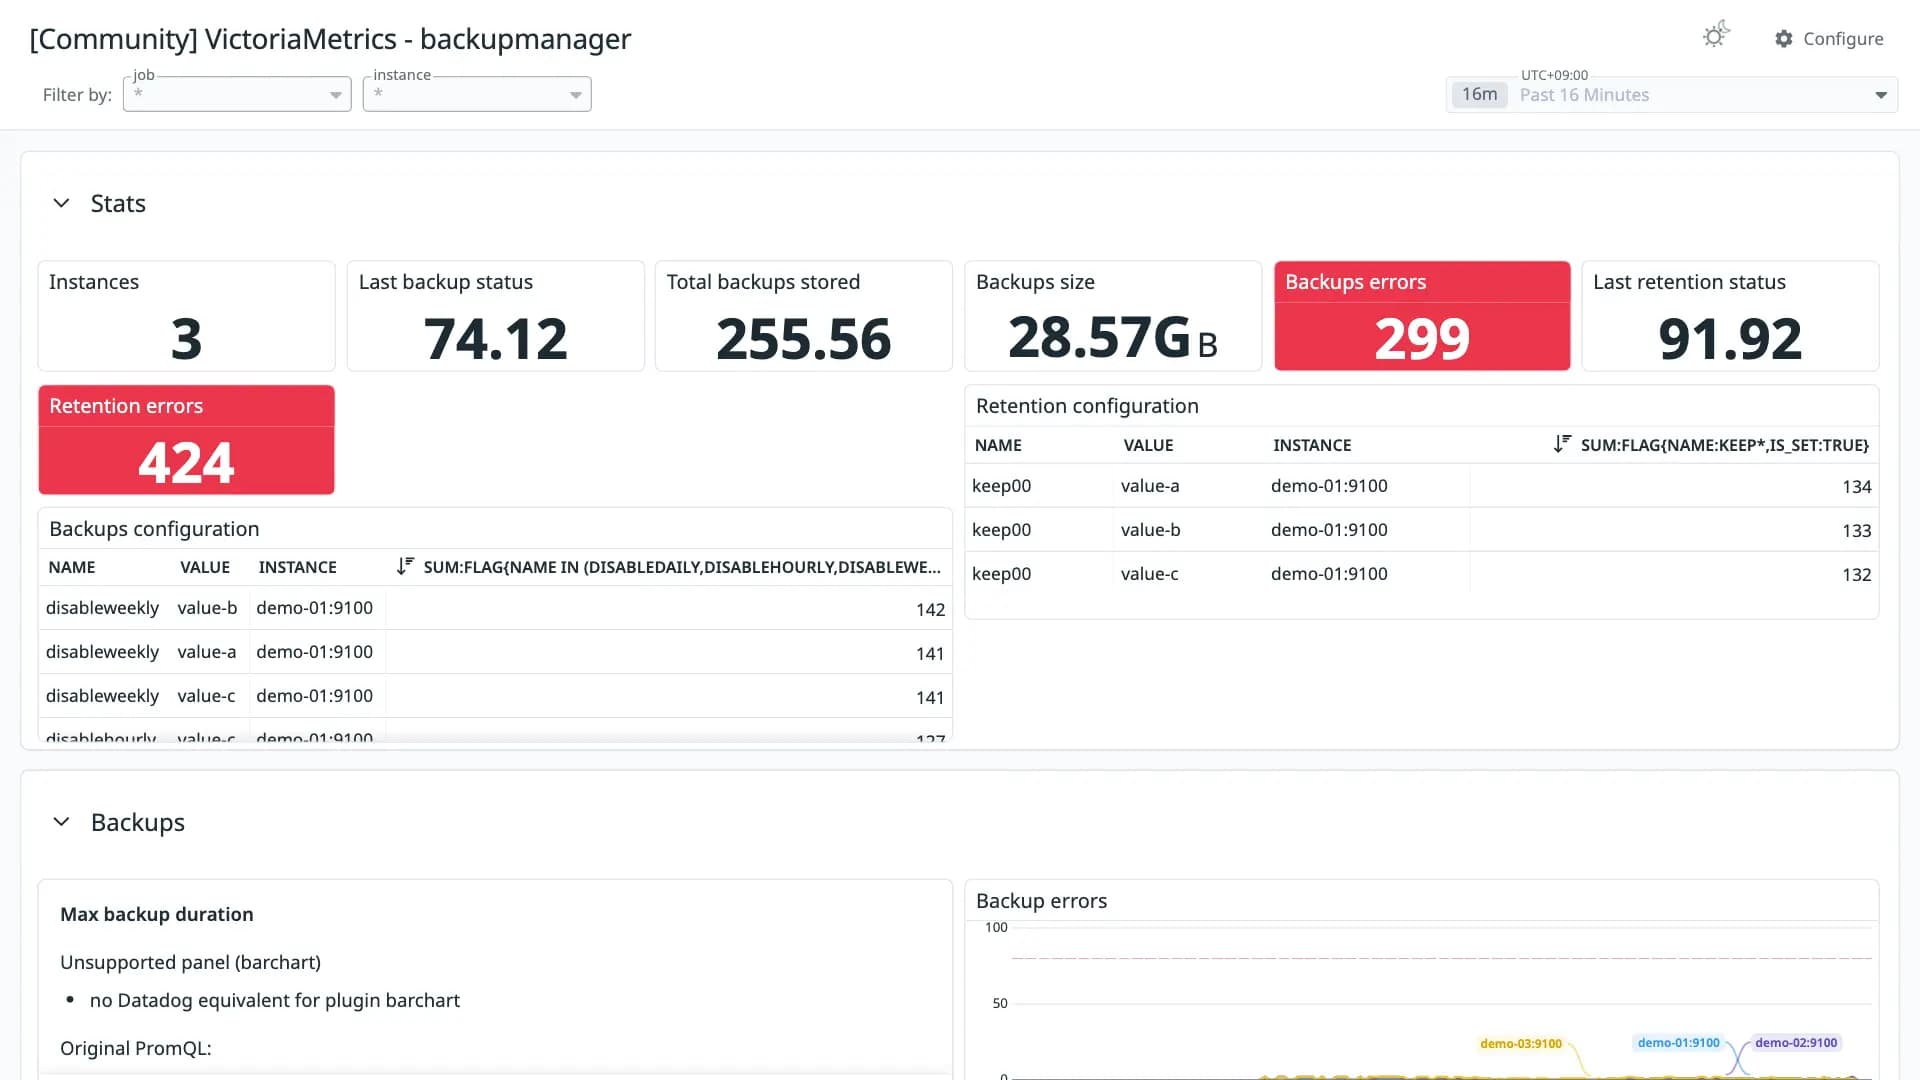Click the SUM:FLAG{NAME:KEEP*,IS_SET:TRUE} column header
The height and width of the screenshot is (1080, 1920).
[x=1724, y=445]
